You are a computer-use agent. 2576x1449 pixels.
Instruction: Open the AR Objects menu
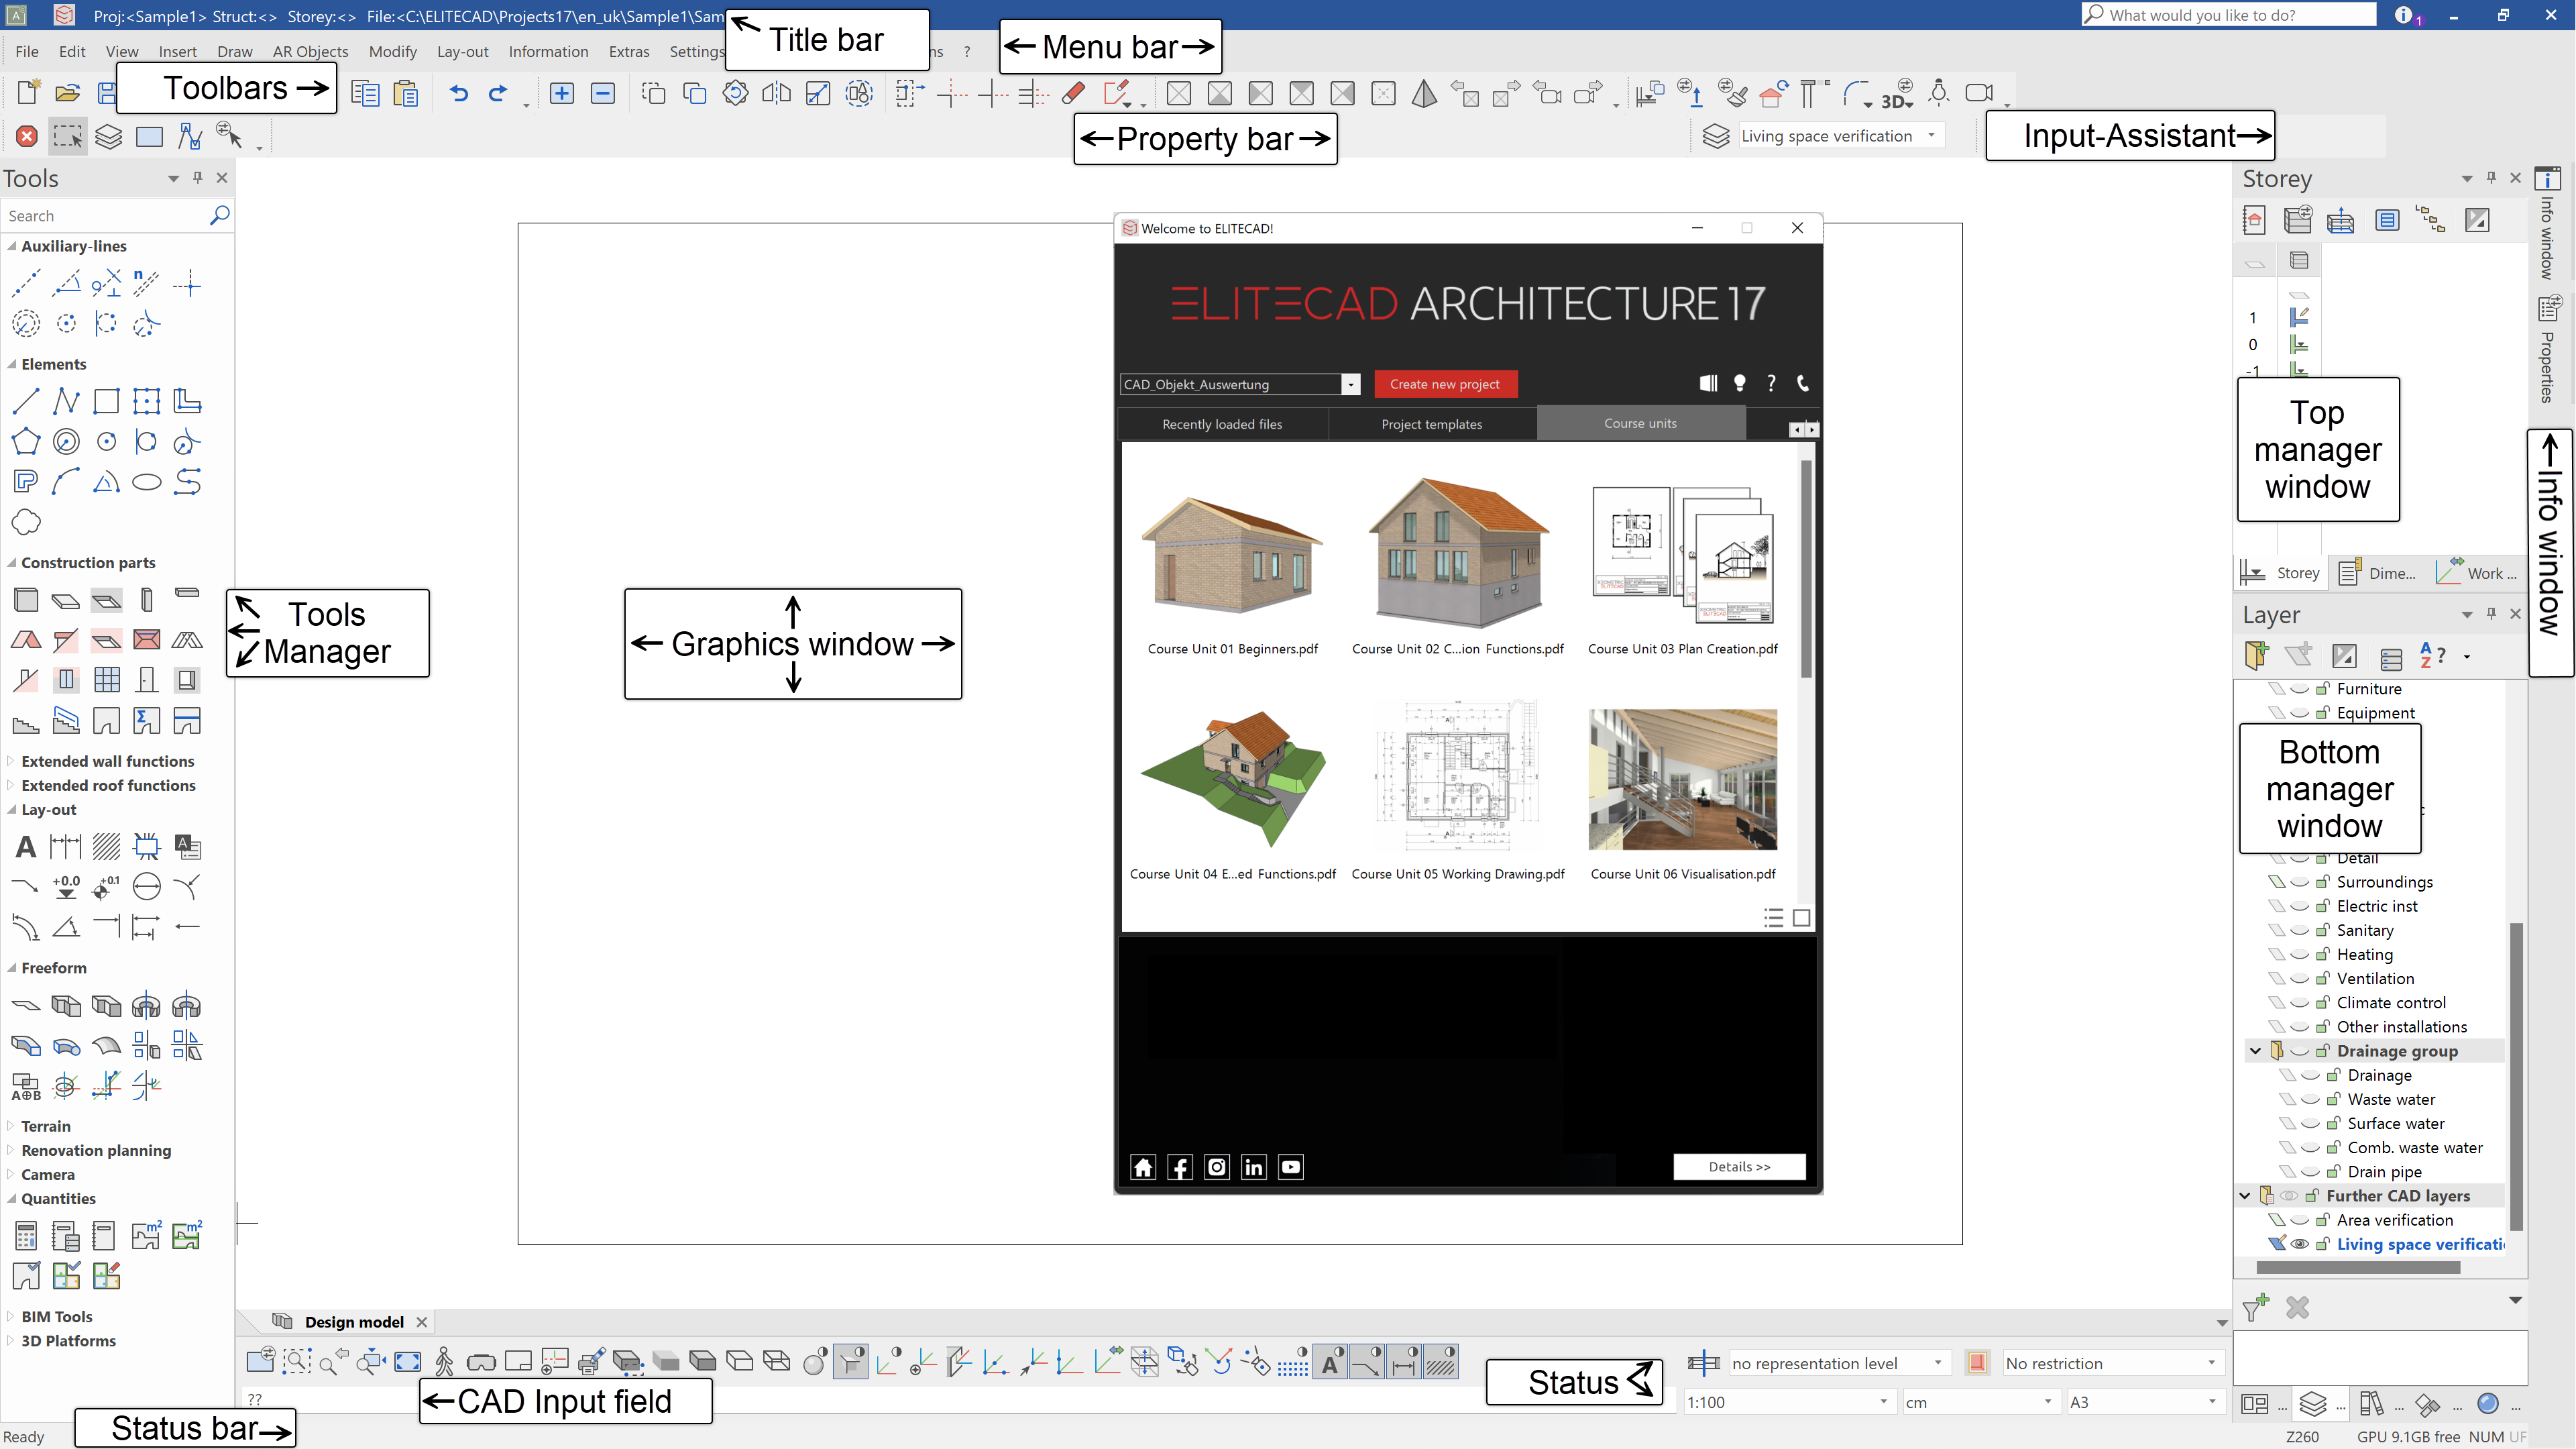pyautogui.click(x=310, y=51)
